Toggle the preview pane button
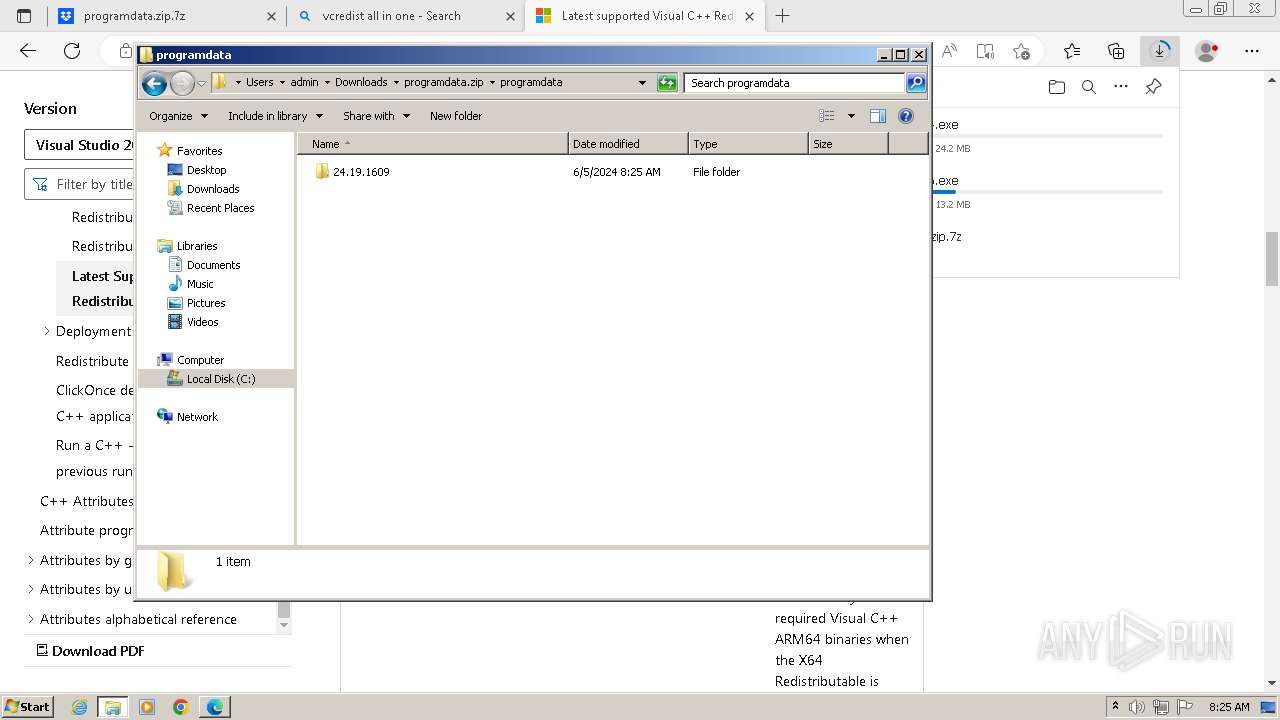This screenshot has height=720, width=1280. coord(878,116)
